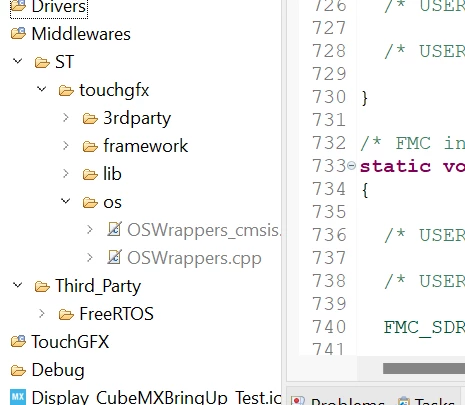Image resolution: width=465 pixels, height=405 pixels.
Task: Click the lib folder icon
Action: [x=90, y=174]
